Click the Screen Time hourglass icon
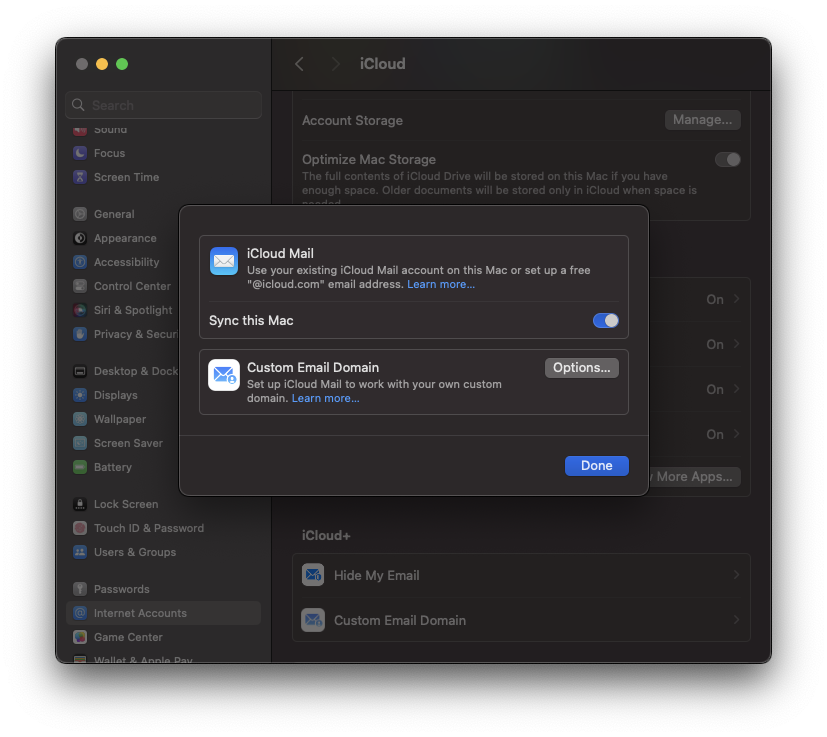 coord(80,177)
